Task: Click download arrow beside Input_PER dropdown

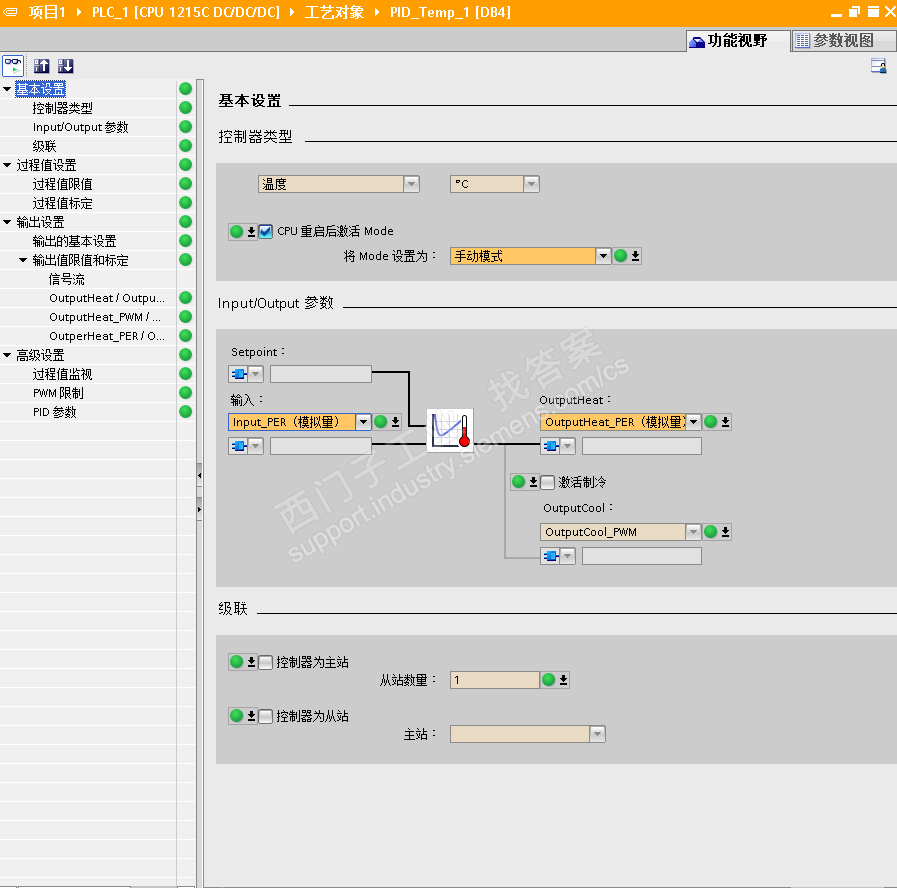Action: pyautogui.click(x=395, y=422)
